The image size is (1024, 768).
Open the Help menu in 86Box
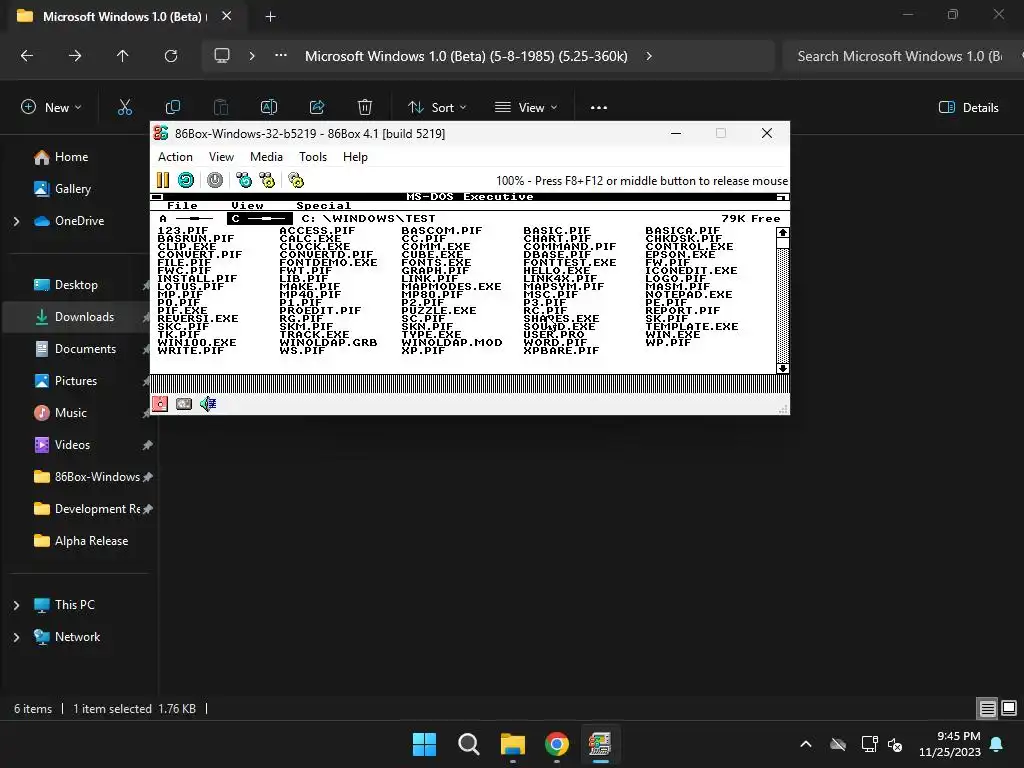click(355, 157)
